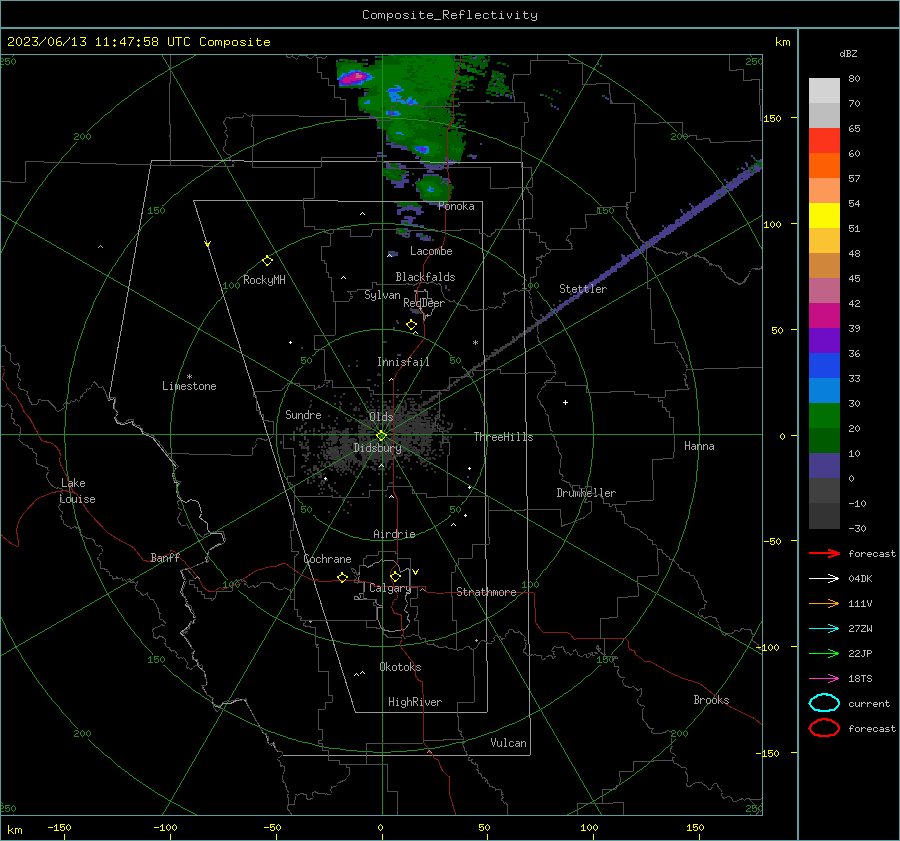Pick the light gray swatch next to 80 dBZ

[x=824, y=91]
